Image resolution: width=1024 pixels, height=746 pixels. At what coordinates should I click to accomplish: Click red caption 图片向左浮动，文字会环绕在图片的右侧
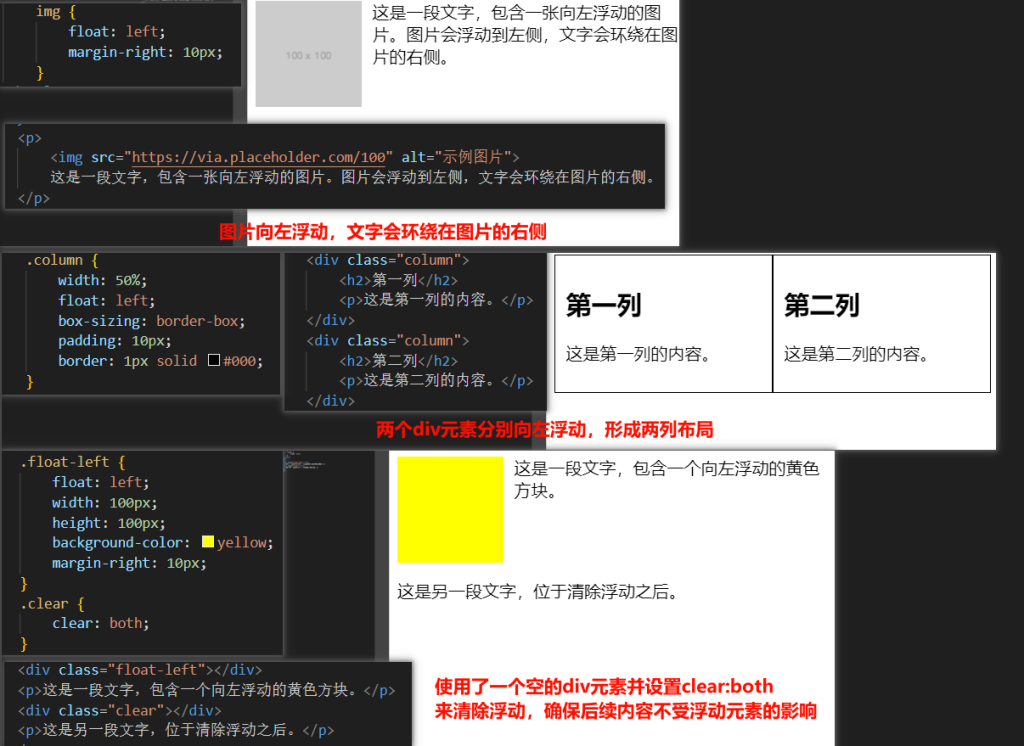(383, 232)
